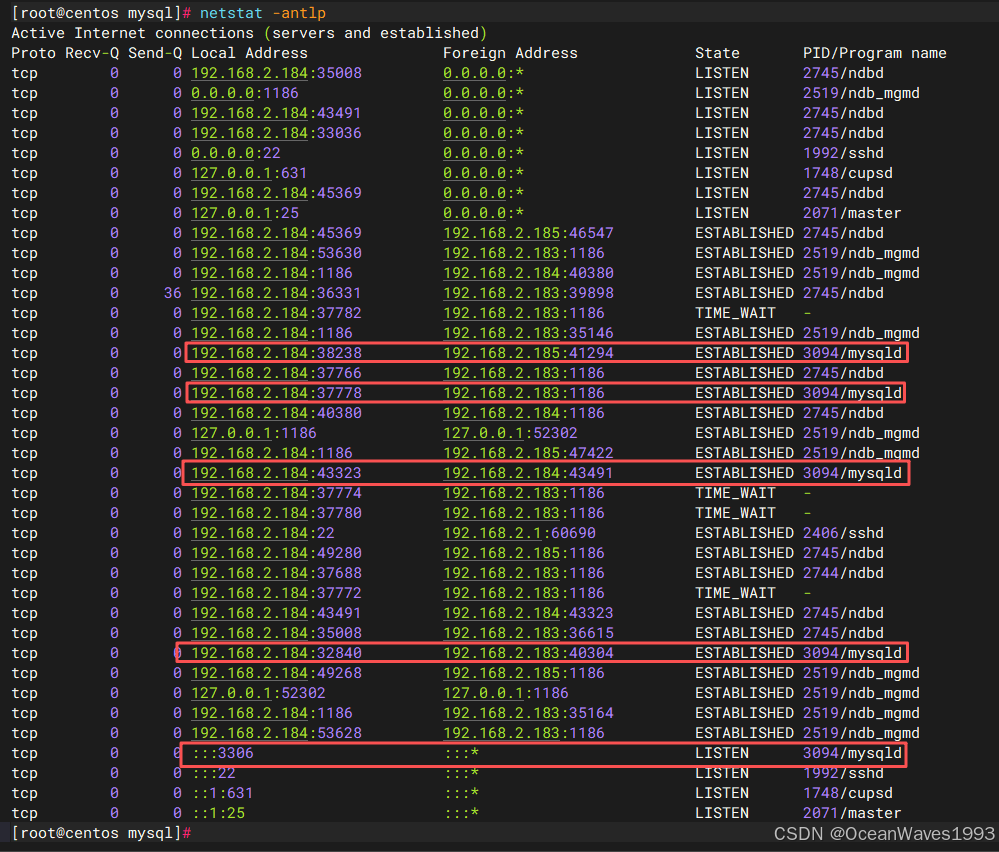
Task: Click foreign address 192.168.2.183:35146
Action: click(x=528, y=333)
